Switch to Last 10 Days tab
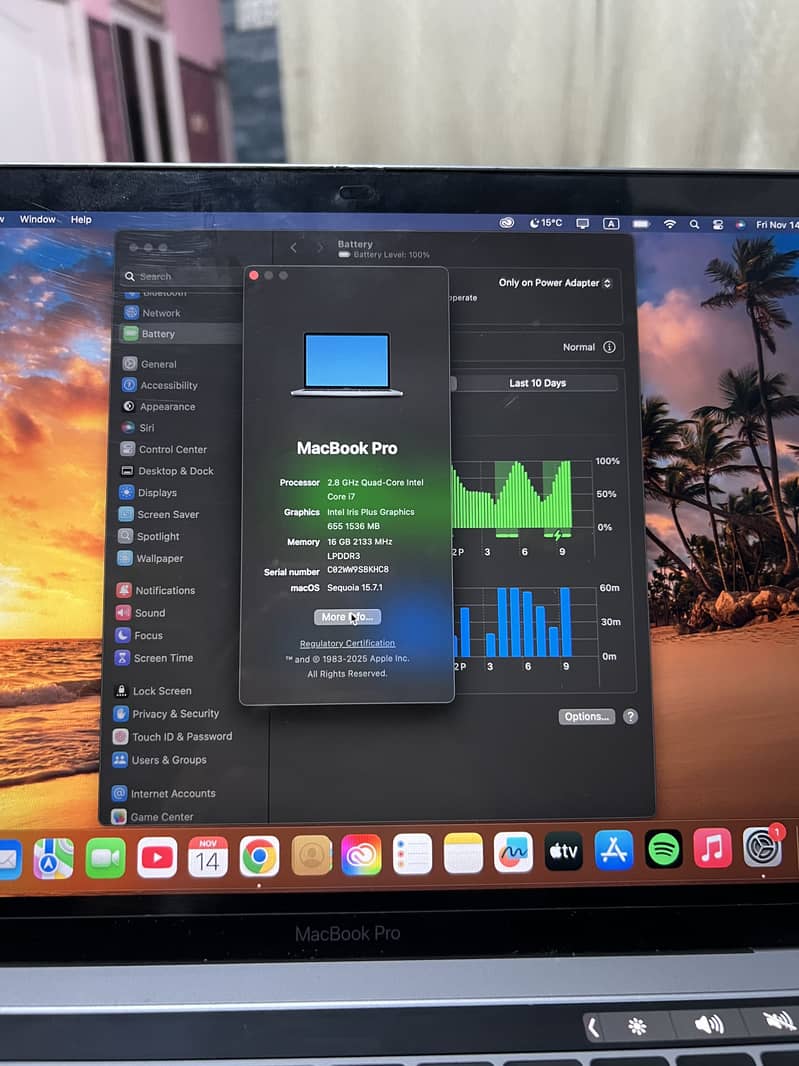The image size is (799, 1066). pos(537,383)
